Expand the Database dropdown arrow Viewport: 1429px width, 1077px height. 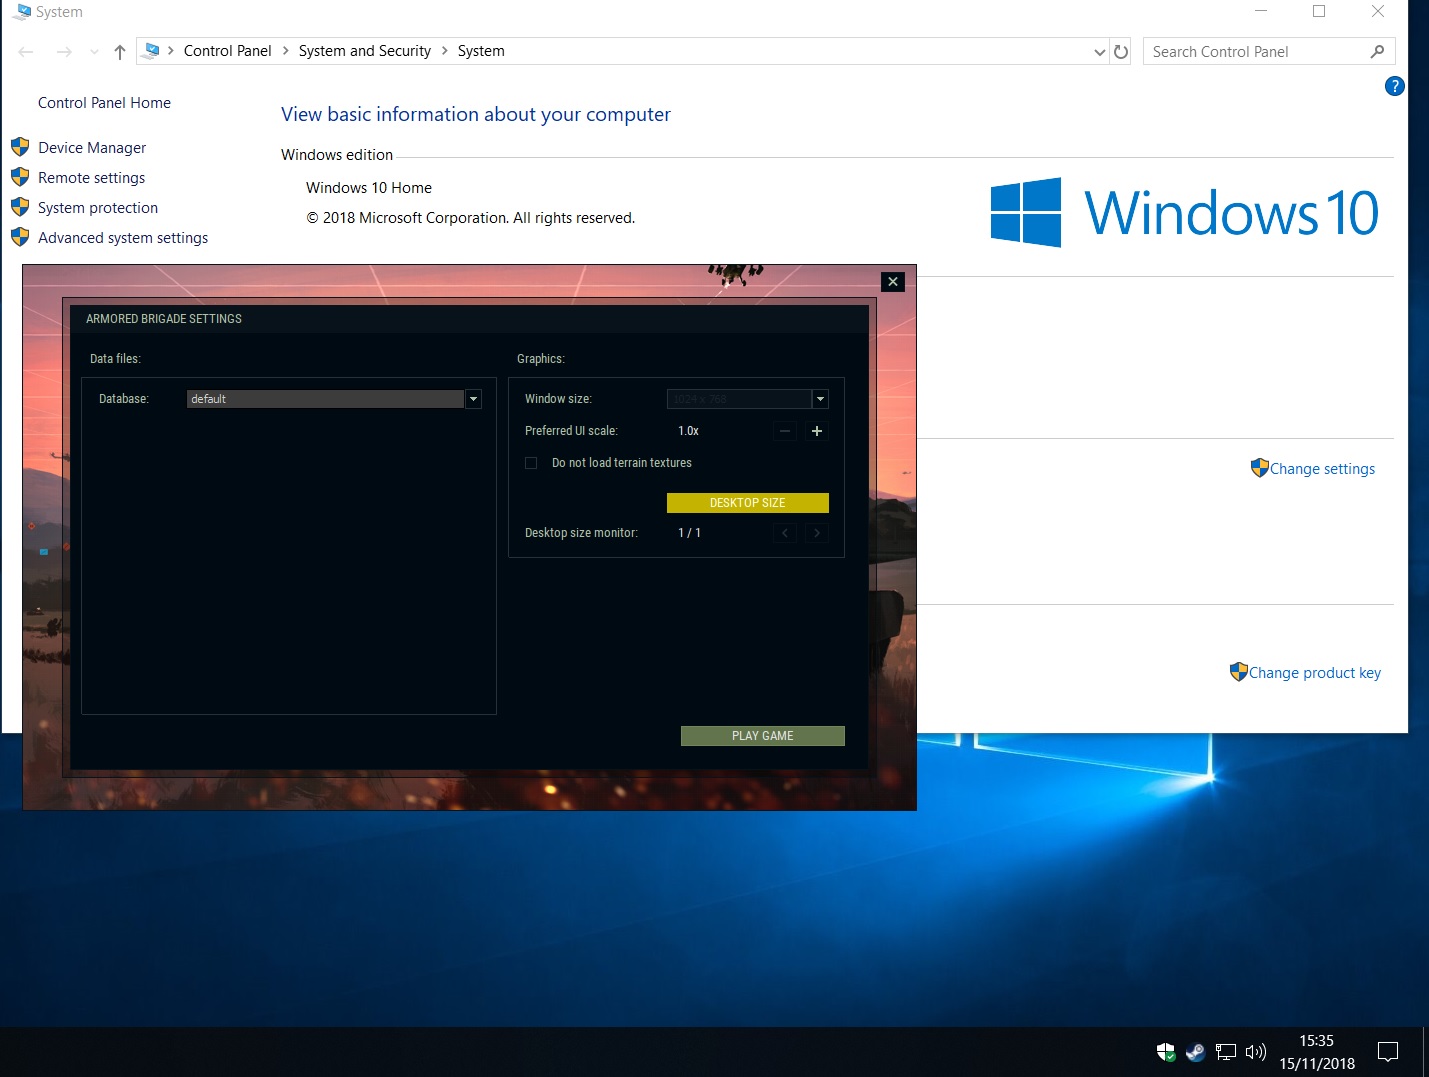474,399
